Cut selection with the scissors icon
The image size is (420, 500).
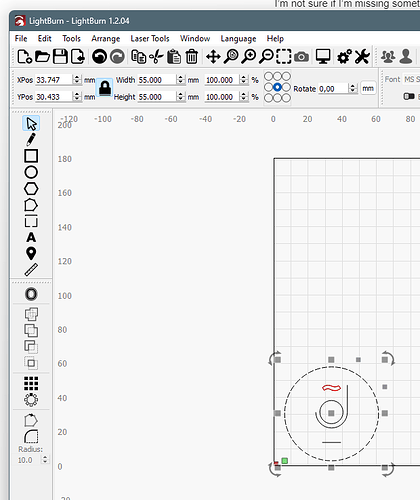pos(156,56)
